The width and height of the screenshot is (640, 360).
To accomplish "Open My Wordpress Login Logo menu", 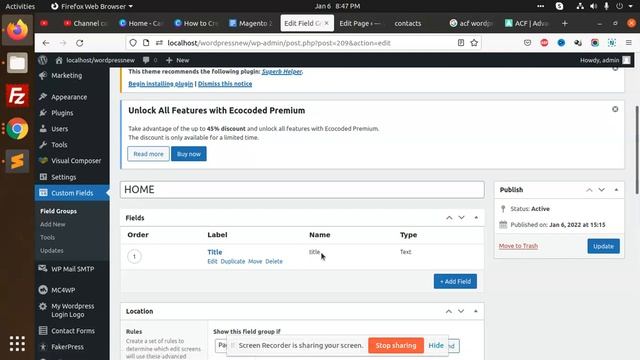I will click(72, 310).
